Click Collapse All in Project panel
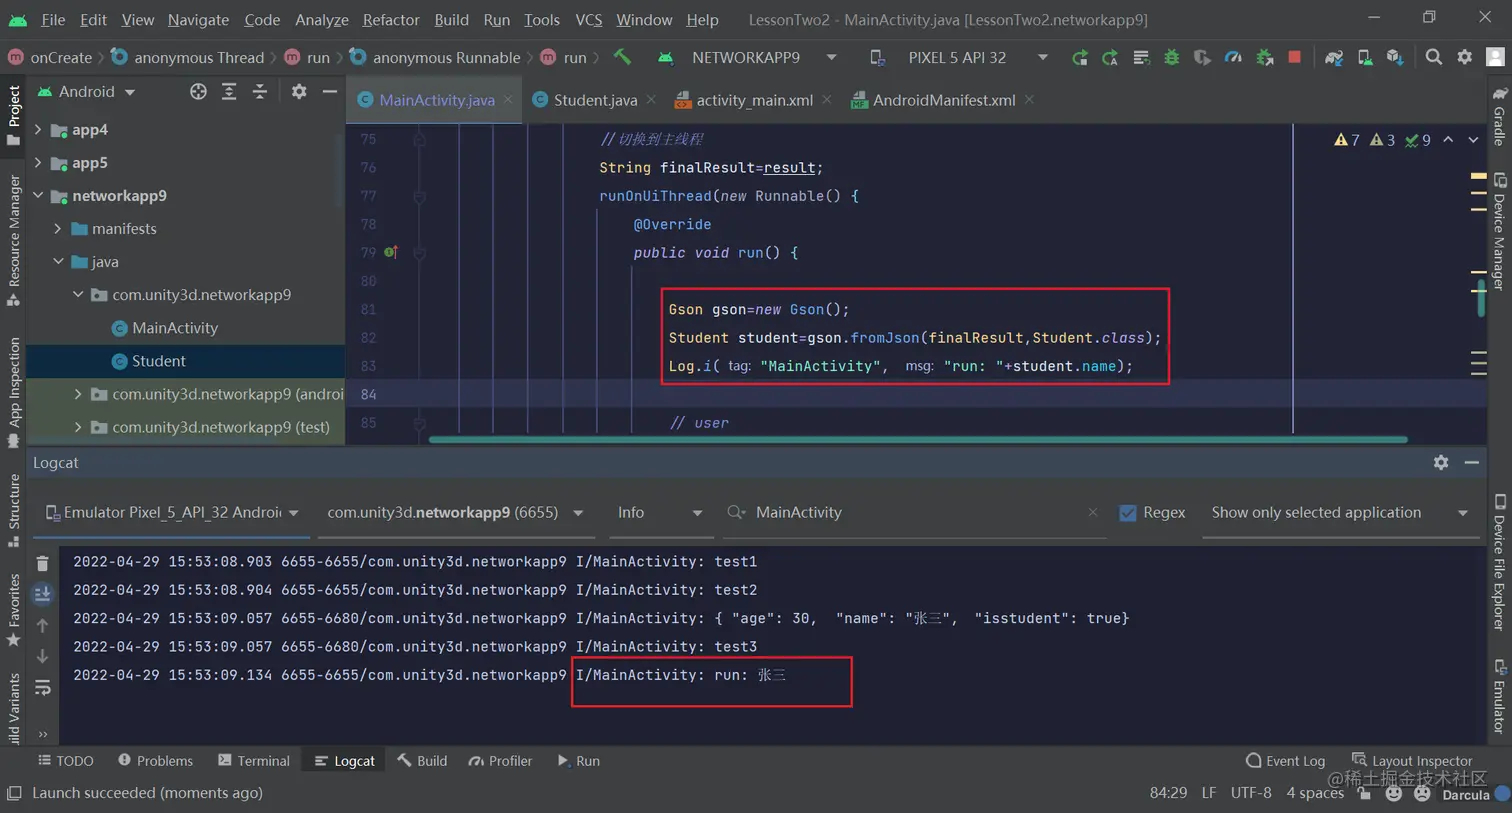1512x813 pixels. 260,92
